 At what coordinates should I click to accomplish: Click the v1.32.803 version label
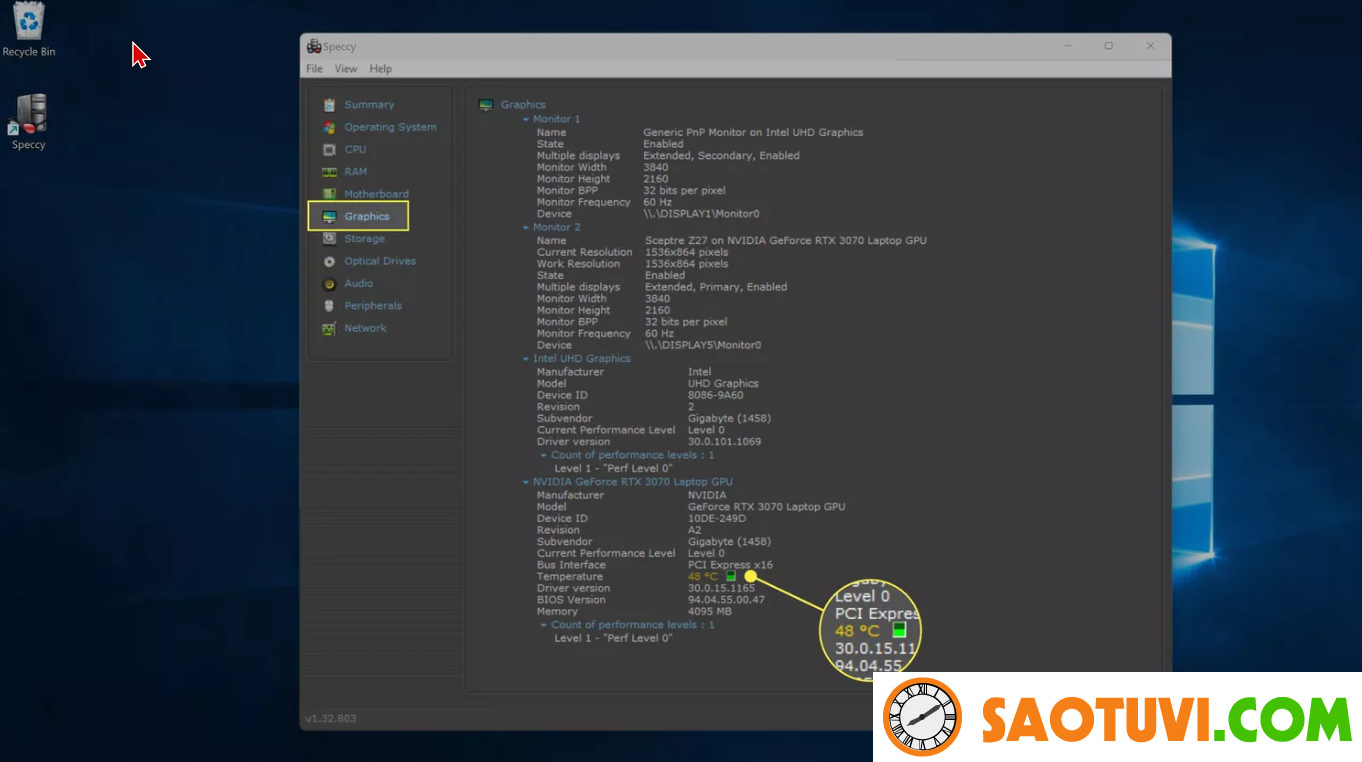[x=331, y=718]
